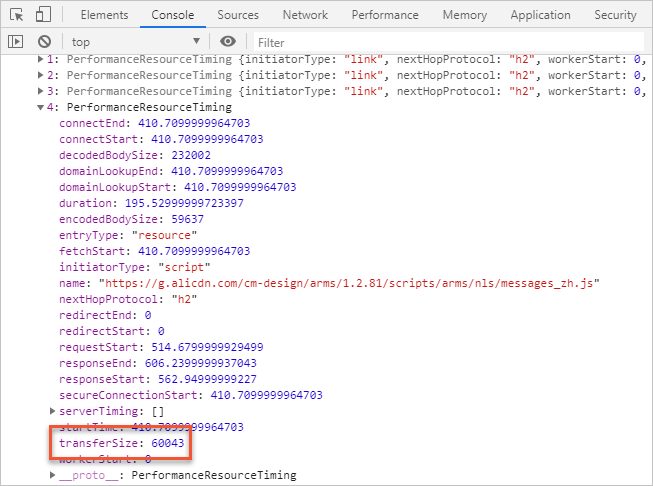Select the decodedBodySize value 232002
The image size is (653, 486).
click(191, 155)
